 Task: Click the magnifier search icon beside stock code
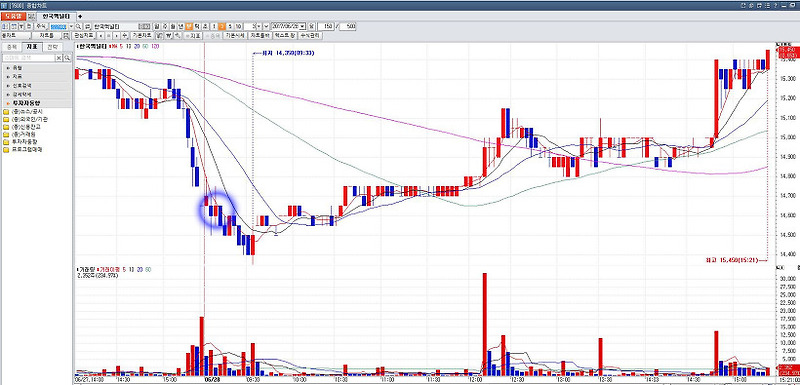(79, 27)
